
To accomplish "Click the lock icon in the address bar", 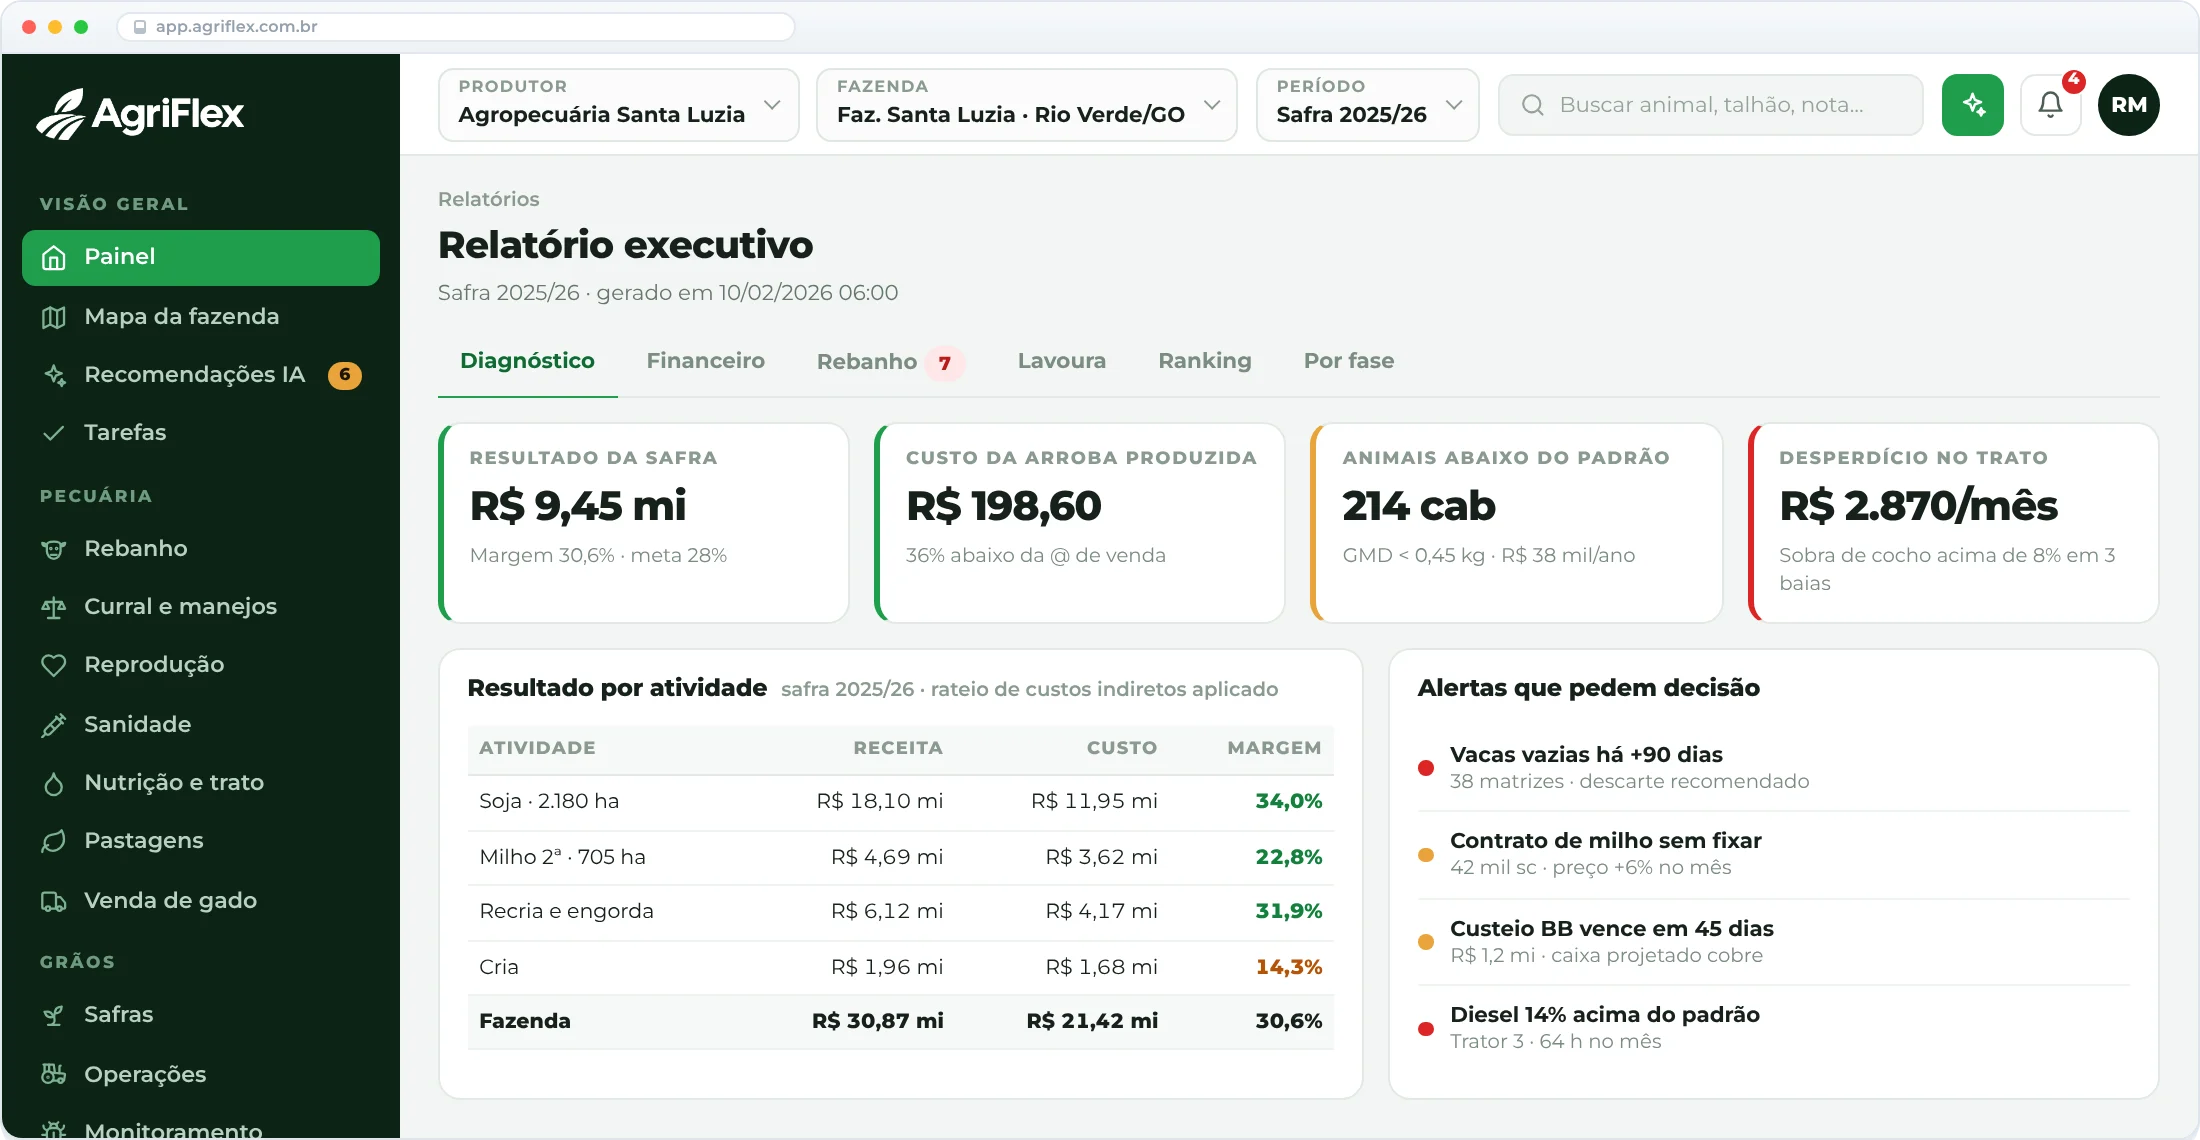I will pos(140,27).
